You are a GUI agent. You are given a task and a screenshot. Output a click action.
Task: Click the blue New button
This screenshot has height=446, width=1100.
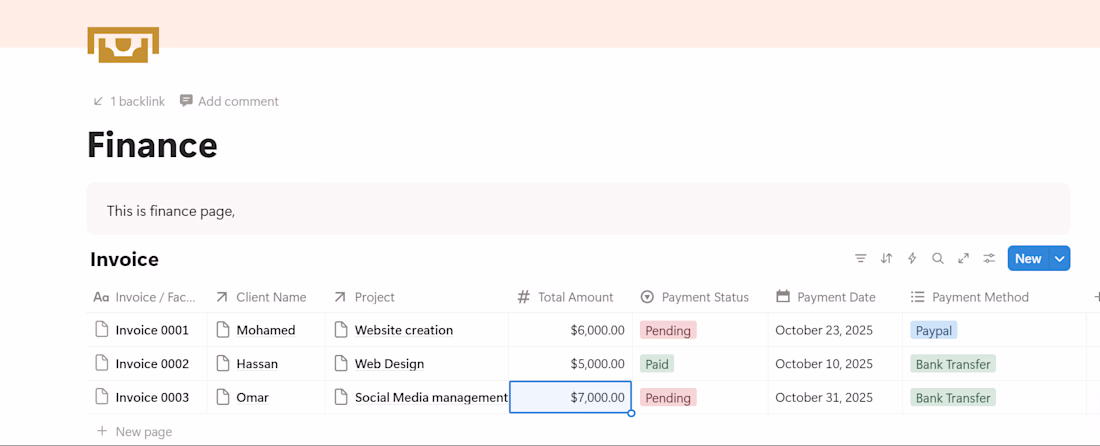1027,258
